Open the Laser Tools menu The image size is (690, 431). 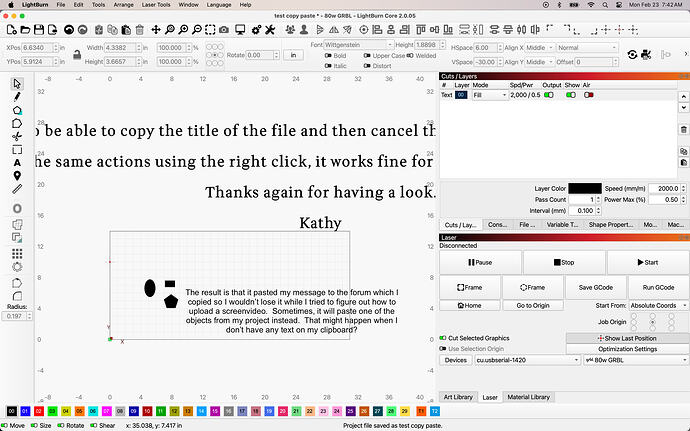[156, 5]
